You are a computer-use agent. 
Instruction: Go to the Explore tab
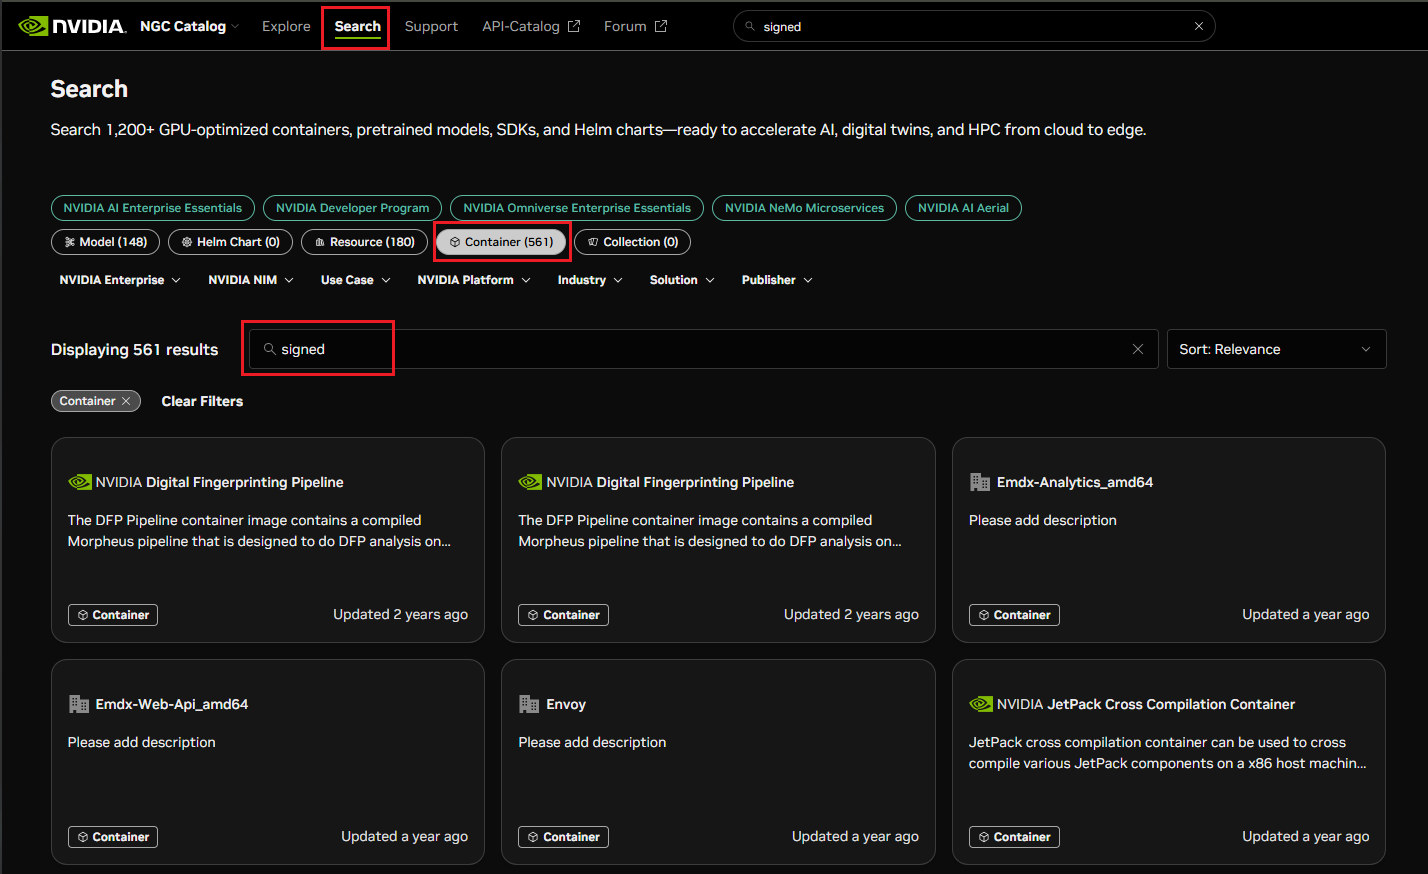(286, 26)
